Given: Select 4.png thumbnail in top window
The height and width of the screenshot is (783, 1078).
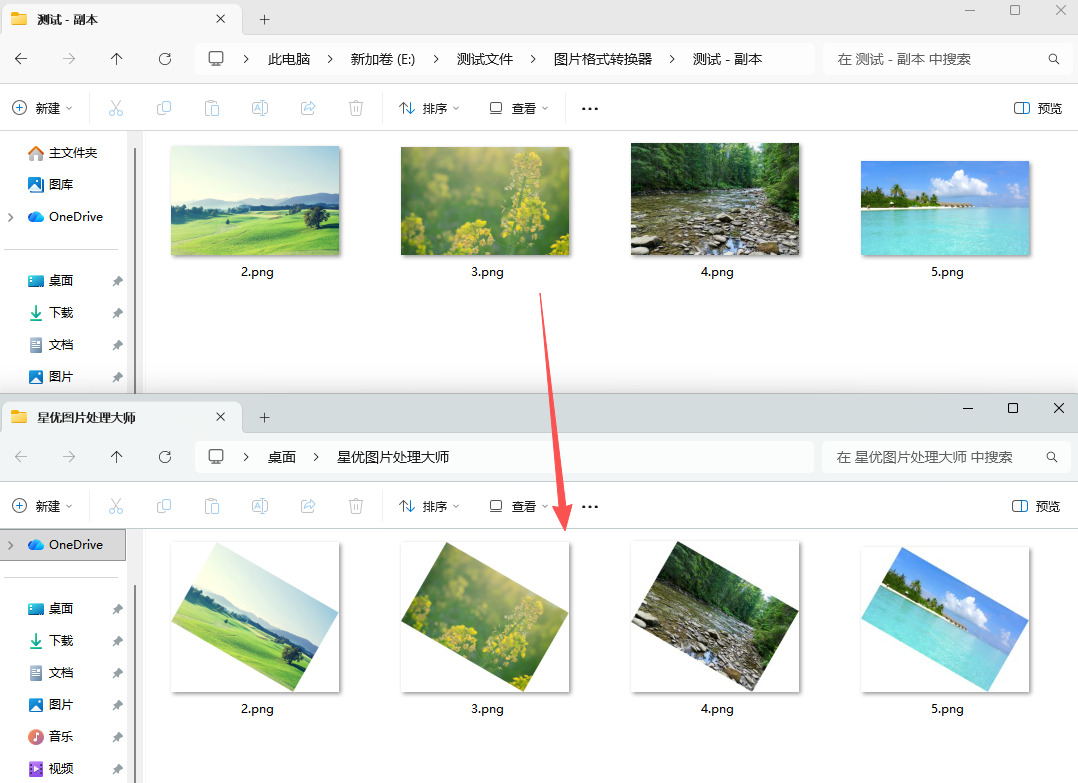Looking at the screenshot, I should tap(715, 199).
